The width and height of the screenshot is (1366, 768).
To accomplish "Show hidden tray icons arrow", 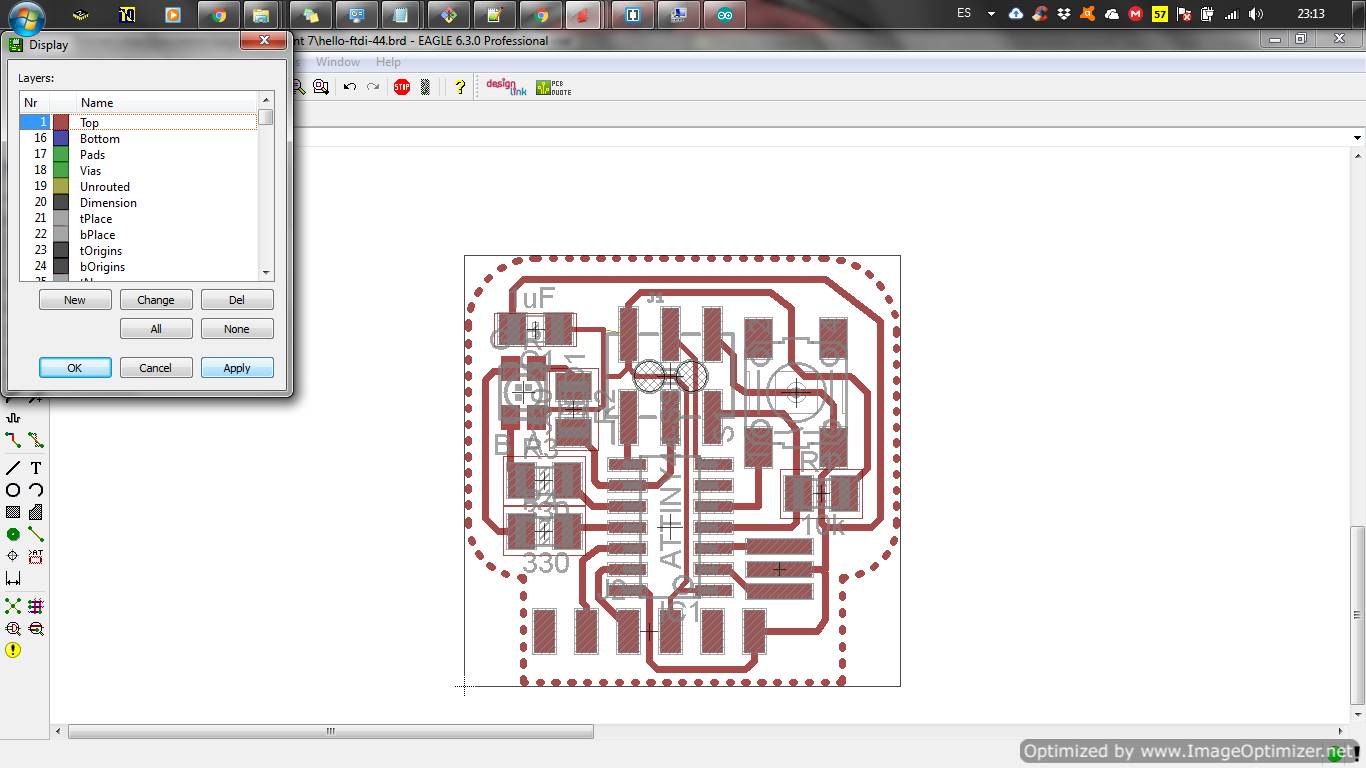I will [991, 14].
